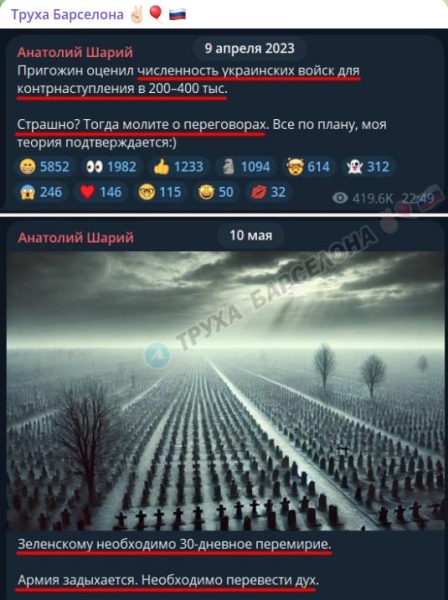448x600 pixels.
Task: Click the 9 апреля 2023 date badge
Action: pyautogui.click(x=249, y=49)
